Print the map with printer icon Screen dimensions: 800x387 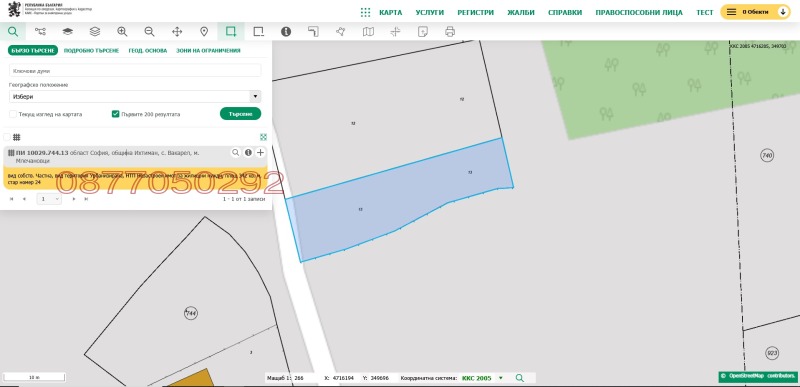click(x=449, y=32)
